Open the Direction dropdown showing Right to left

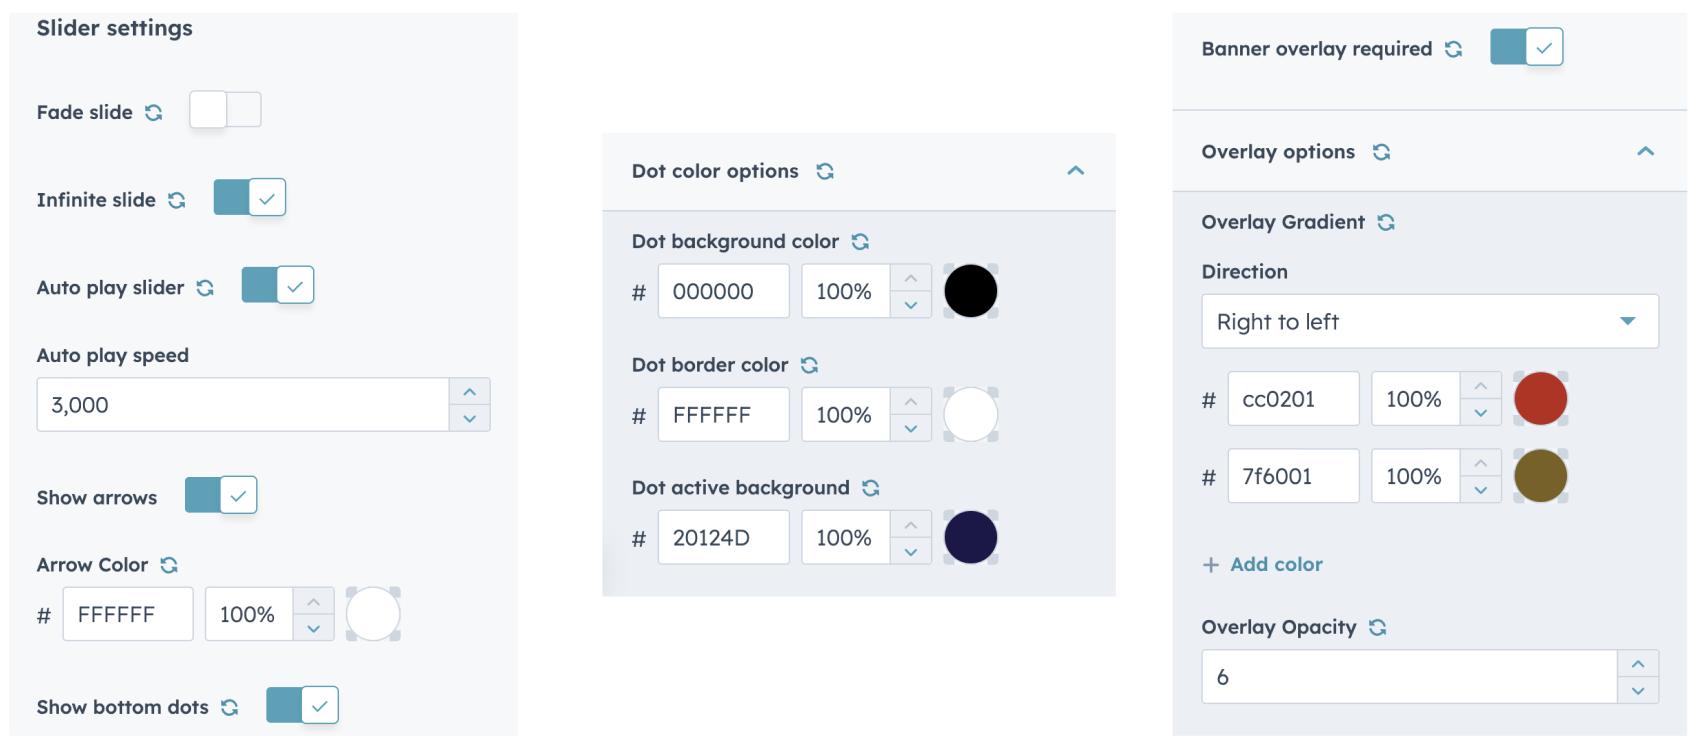[x=1429, y=322]
